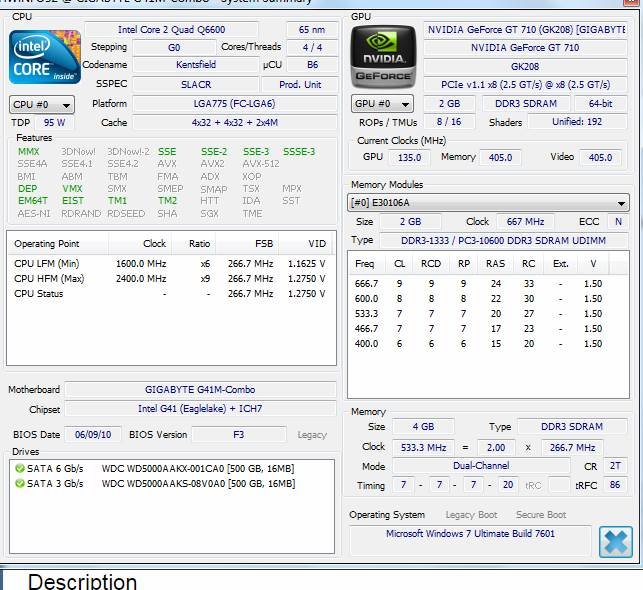Click the AES-NI feature label
Image resolution: width=643 pixels, height=590 pixels.
click(x=34, y=214)
